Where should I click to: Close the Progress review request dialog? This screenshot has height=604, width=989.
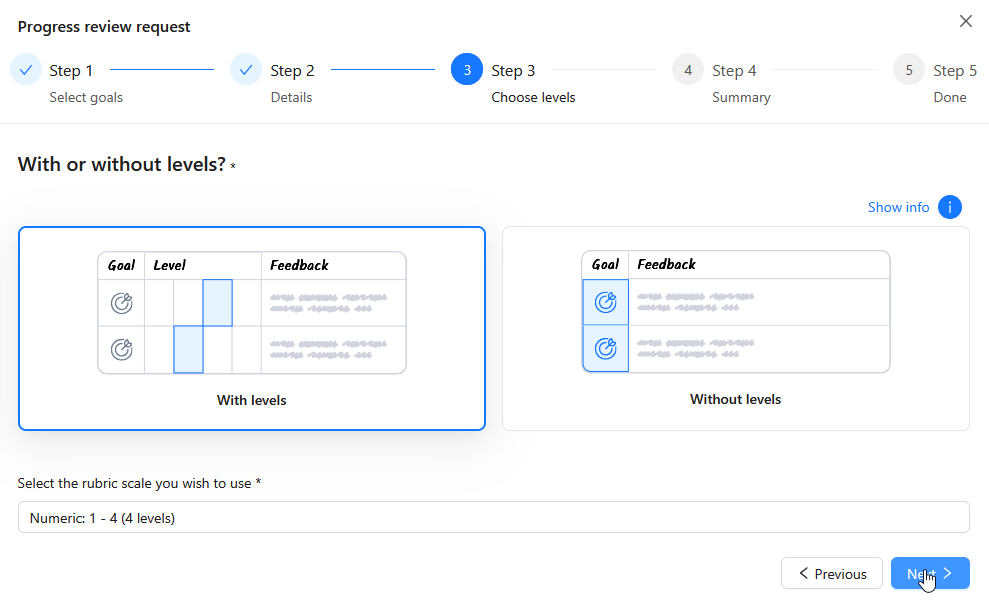pos(965,21)
